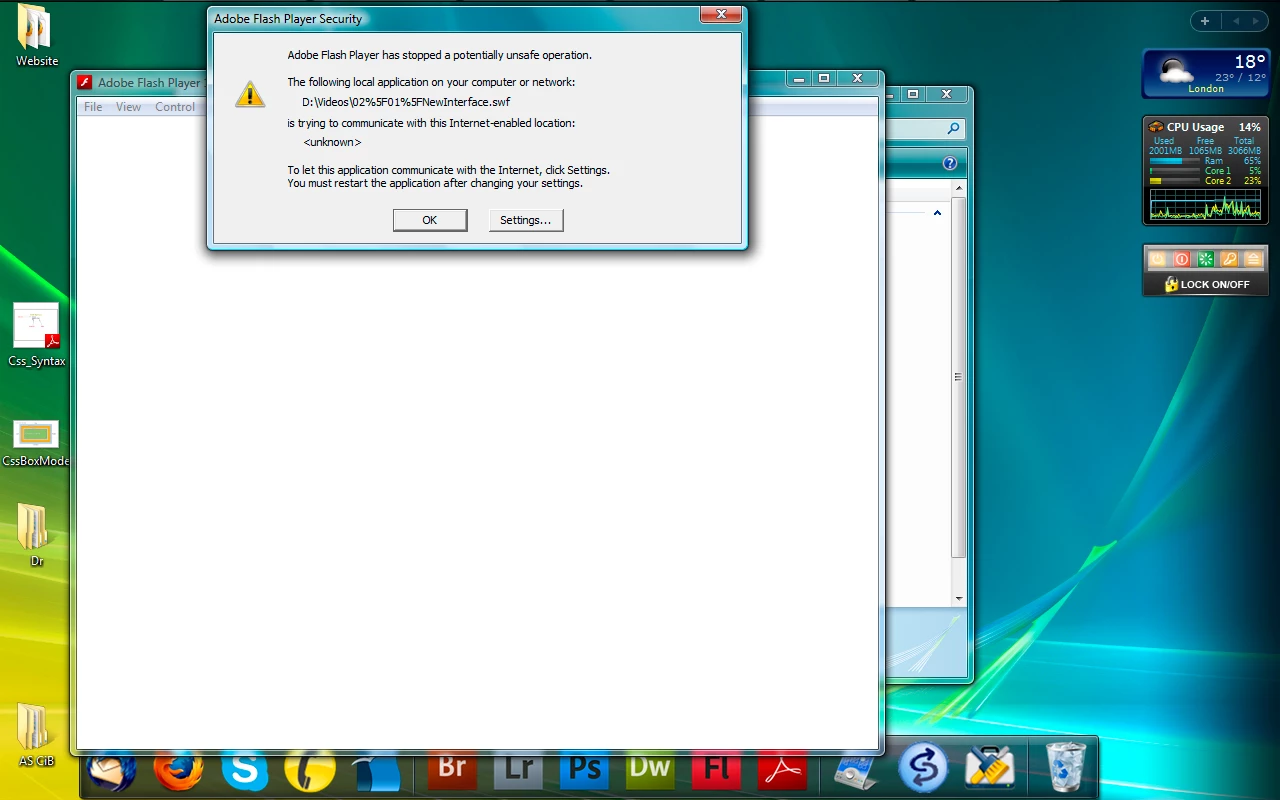This screenshot has width=1280, height=800.
Task: Click the Flash Player icon in the window title bar
Action: [x=86, y=82]
